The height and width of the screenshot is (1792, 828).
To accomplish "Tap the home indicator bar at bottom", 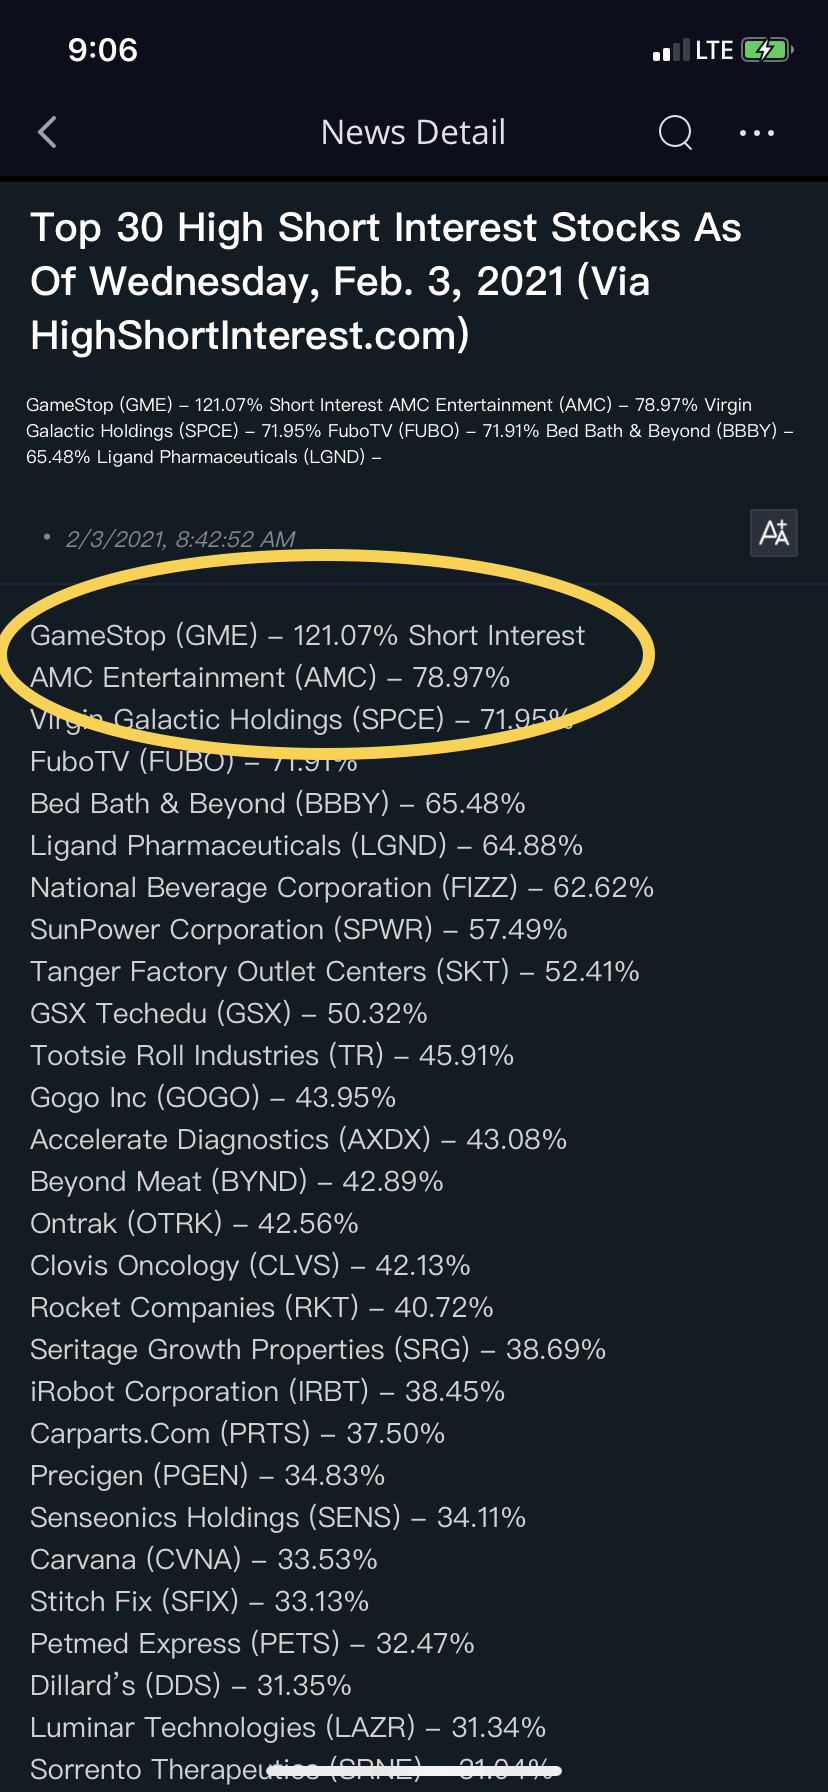I will tap(414, 1771).
